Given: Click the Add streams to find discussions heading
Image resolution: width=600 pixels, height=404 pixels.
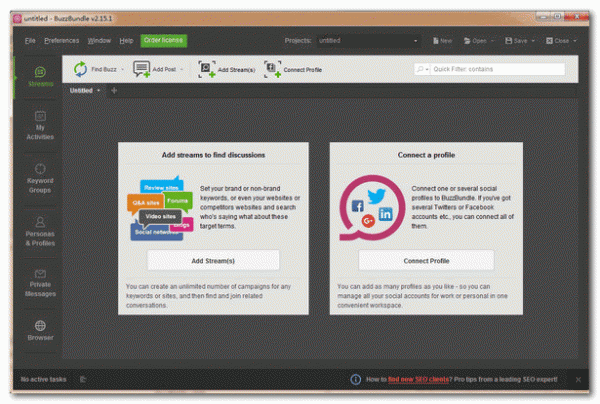Looking at the screenshot, I should (x=213, y=155).
